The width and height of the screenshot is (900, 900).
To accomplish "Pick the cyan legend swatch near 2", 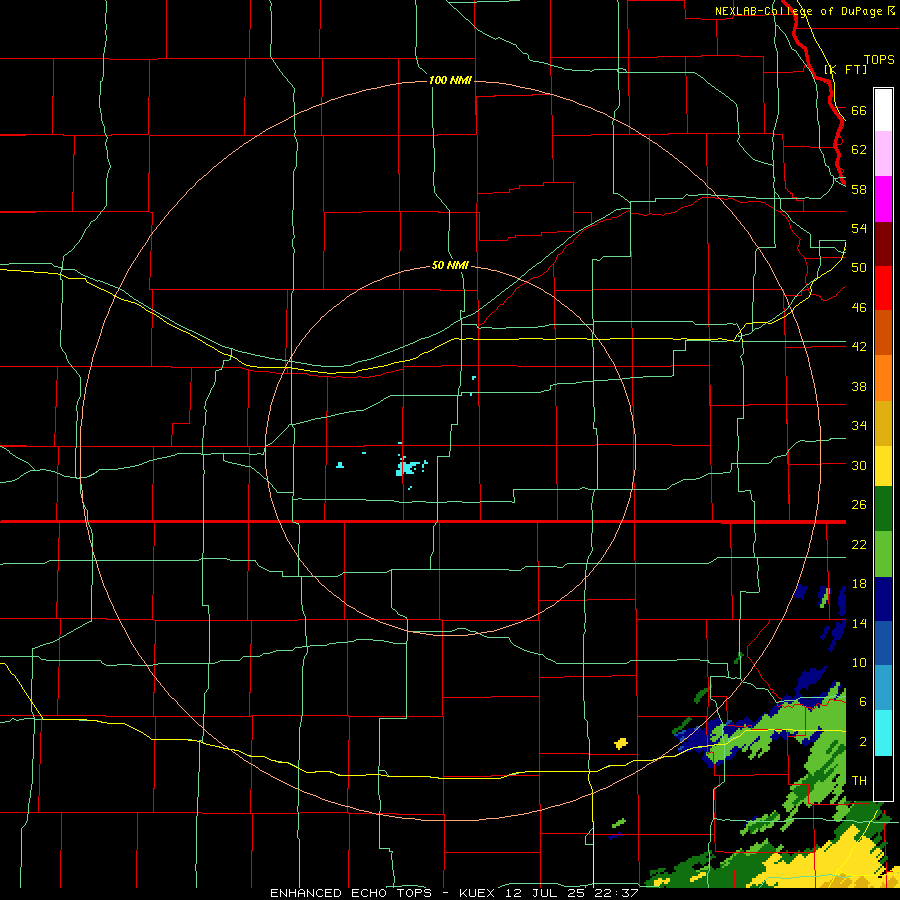I will pos(883,733).
